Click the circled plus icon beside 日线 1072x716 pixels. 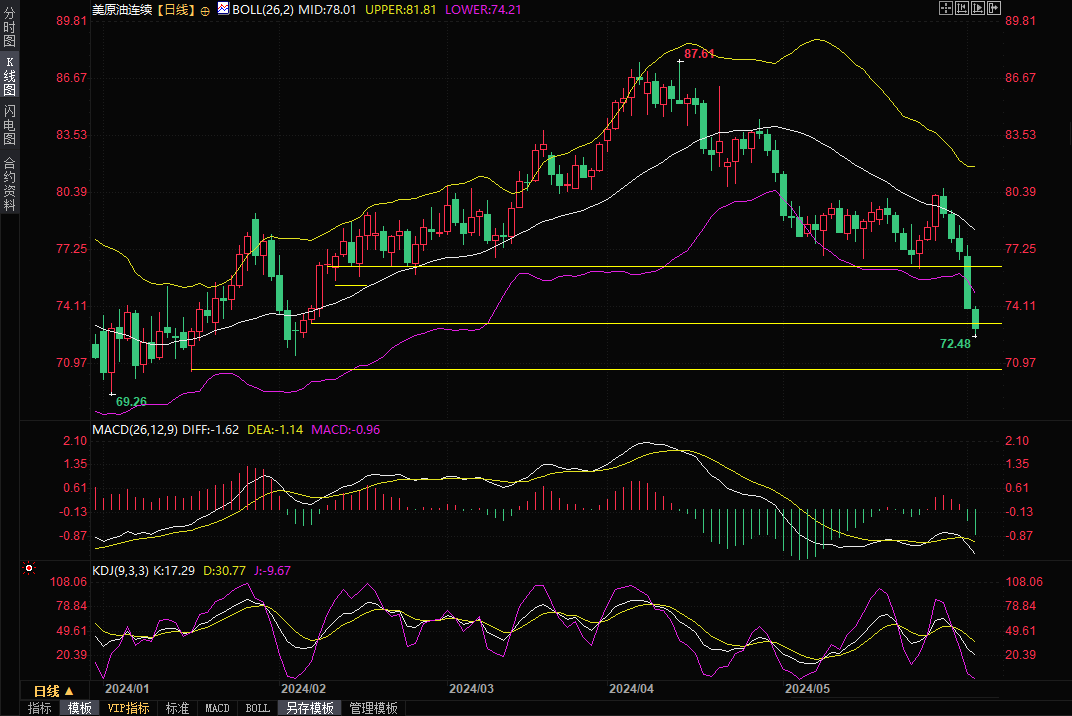[x=205, y=10]
